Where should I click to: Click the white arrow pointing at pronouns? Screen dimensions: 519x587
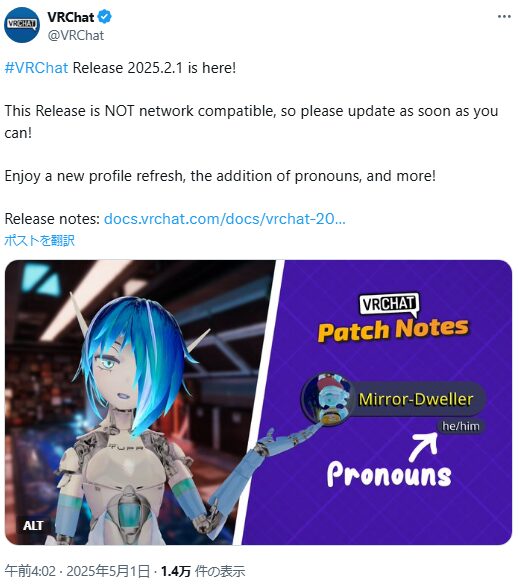tap(424, 446)
